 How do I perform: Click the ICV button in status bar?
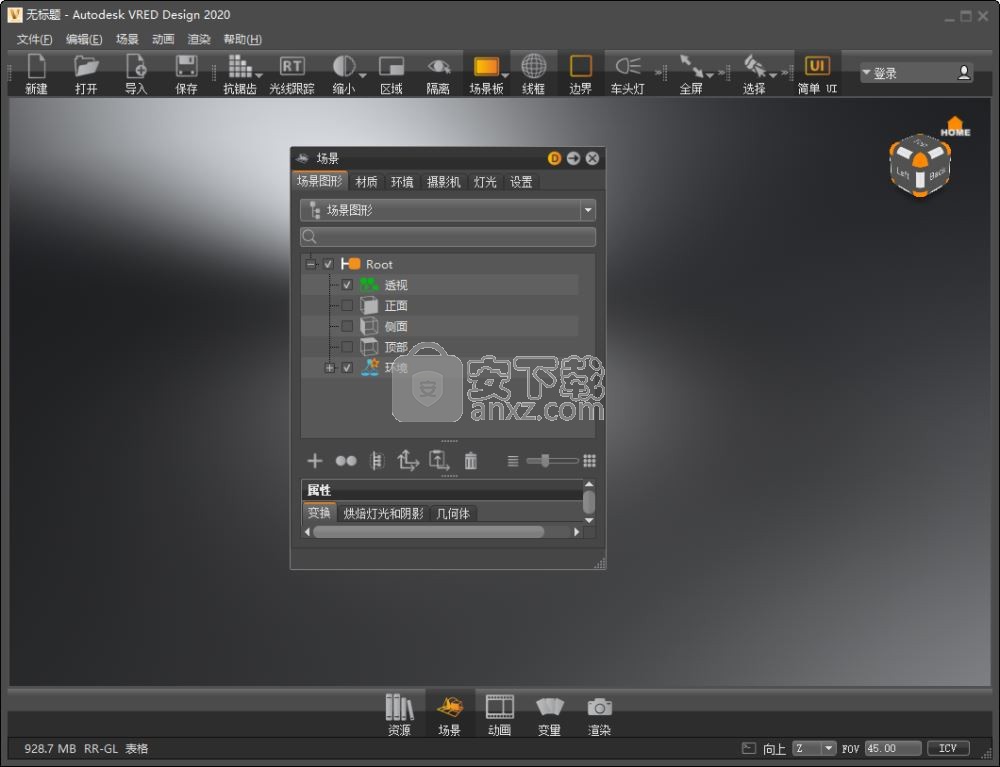[x=948, y=748]
